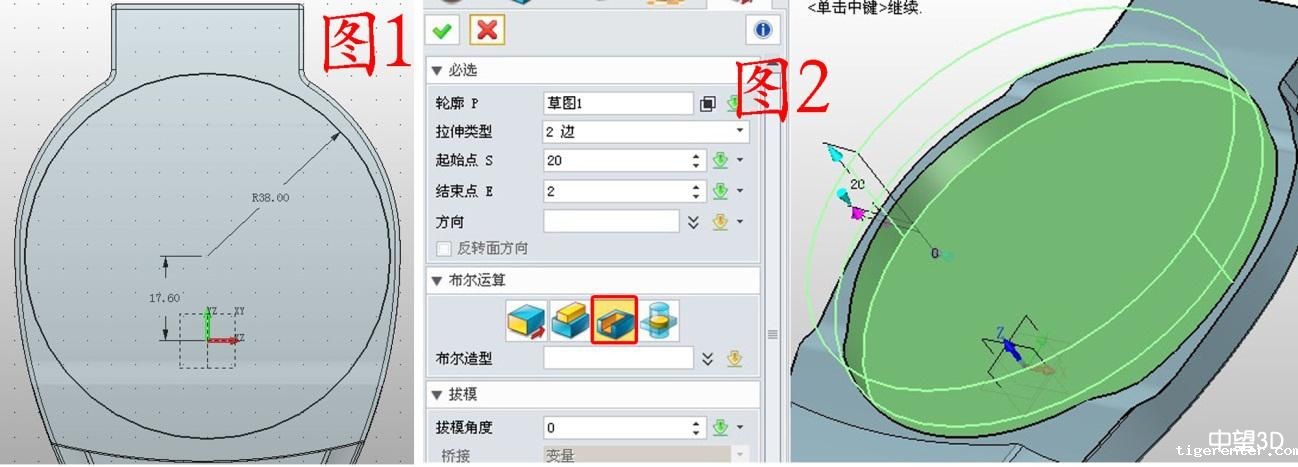This screenshot has width=1298, height=467.
Task: Select the highlighted cut boolean icon
Action: coord(614,320)
